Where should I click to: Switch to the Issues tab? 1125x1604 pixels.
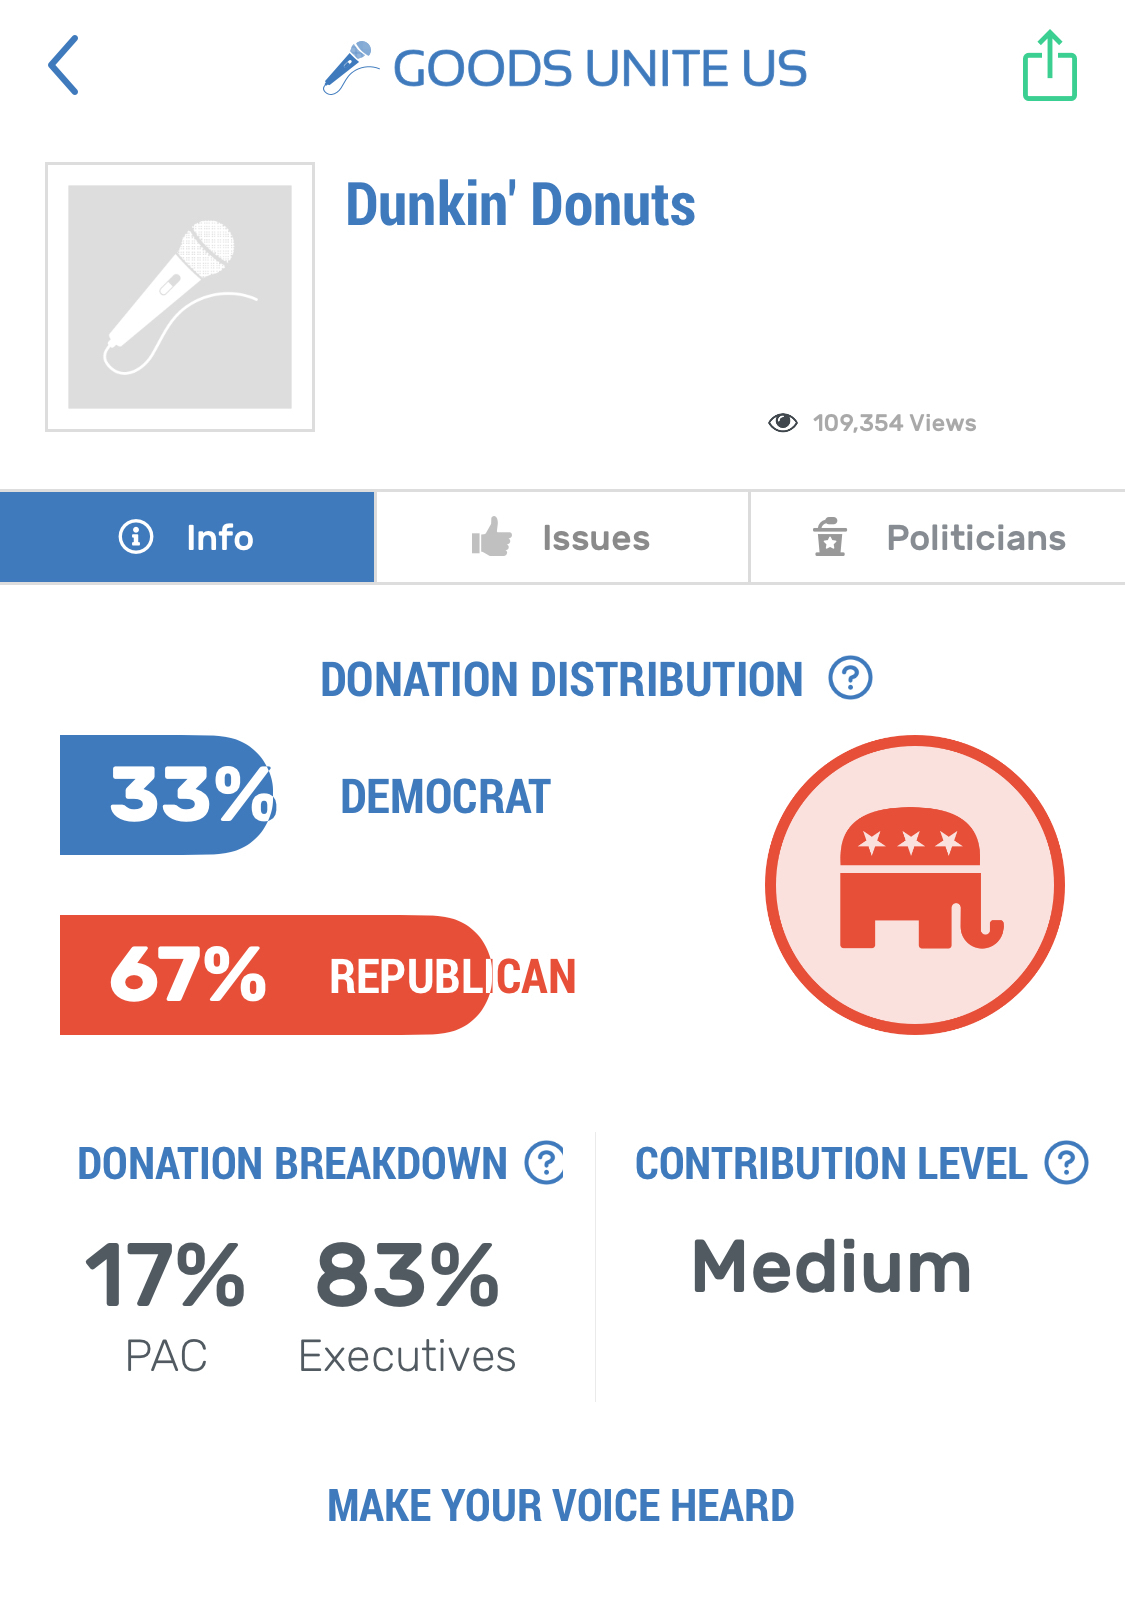pyautogui.click(x=562, y=538)
